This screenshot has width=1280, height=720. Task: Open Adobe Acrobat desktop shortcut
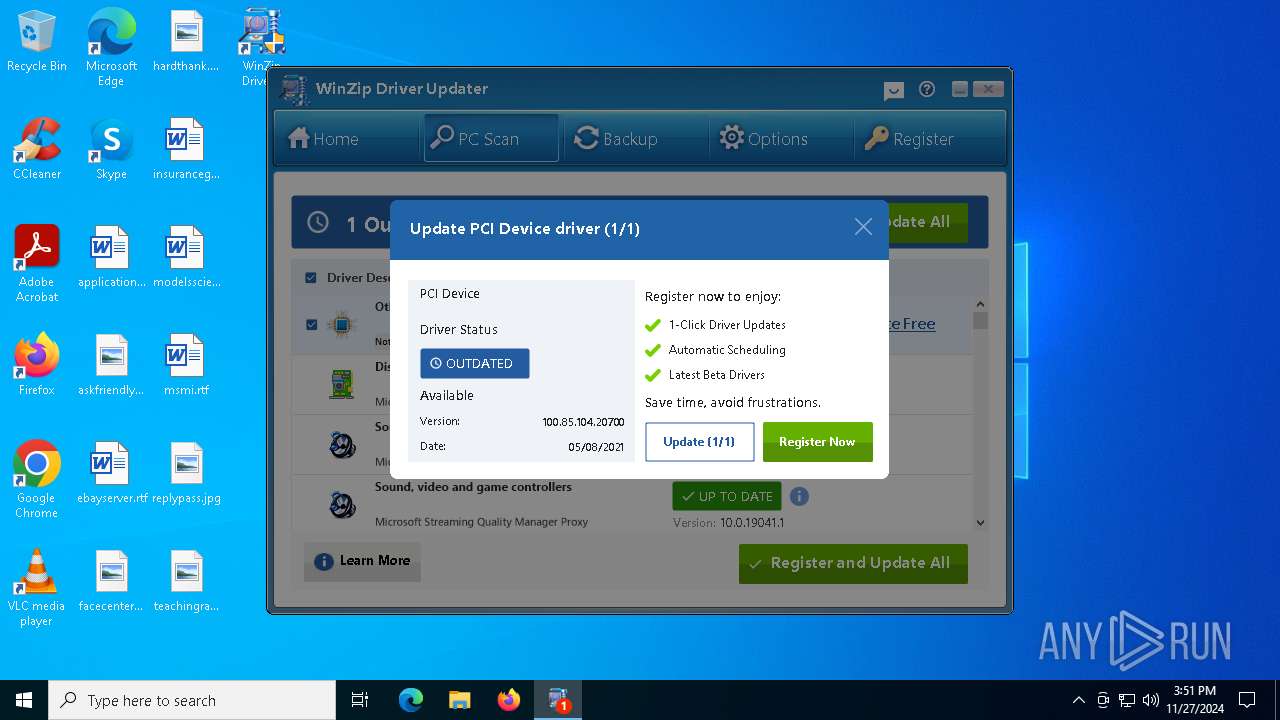click(37, 263)
